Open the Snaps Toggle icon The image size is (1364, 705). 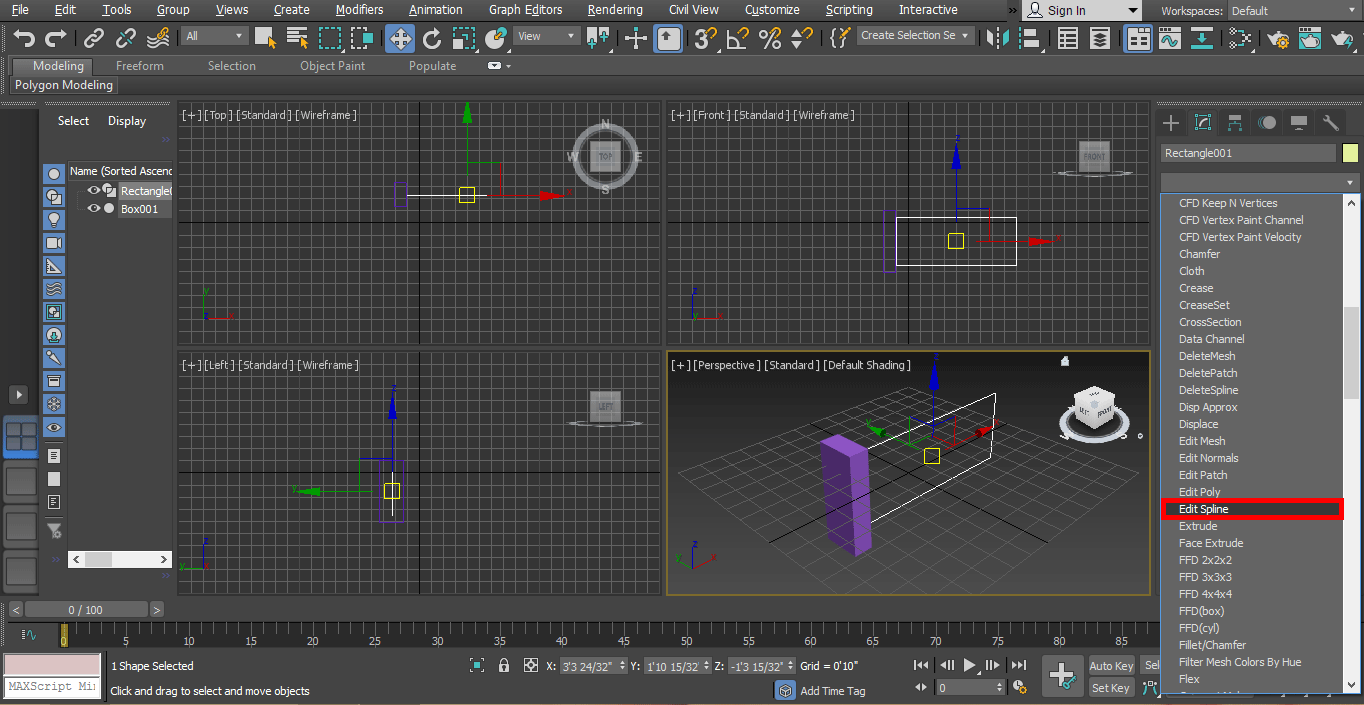(x=706, y=38)
